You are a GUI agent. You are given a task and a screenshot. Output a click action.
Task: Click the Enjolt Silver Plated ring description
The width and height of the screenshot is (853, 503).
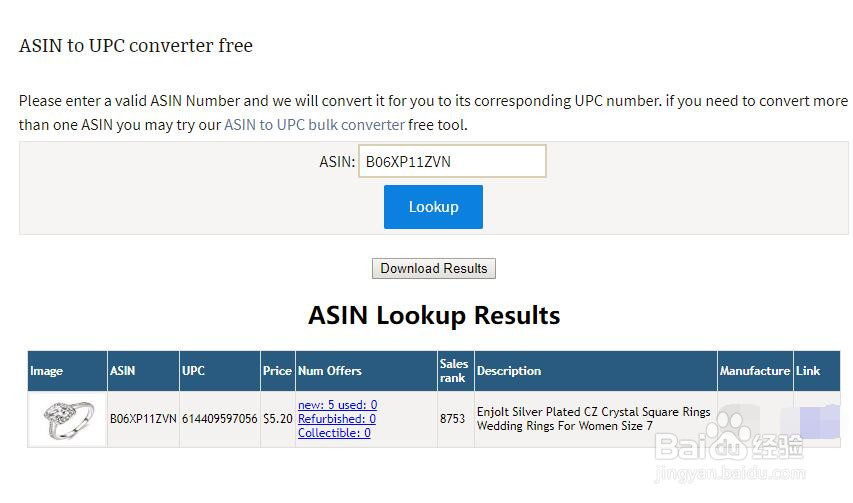(x=593, y=419)
